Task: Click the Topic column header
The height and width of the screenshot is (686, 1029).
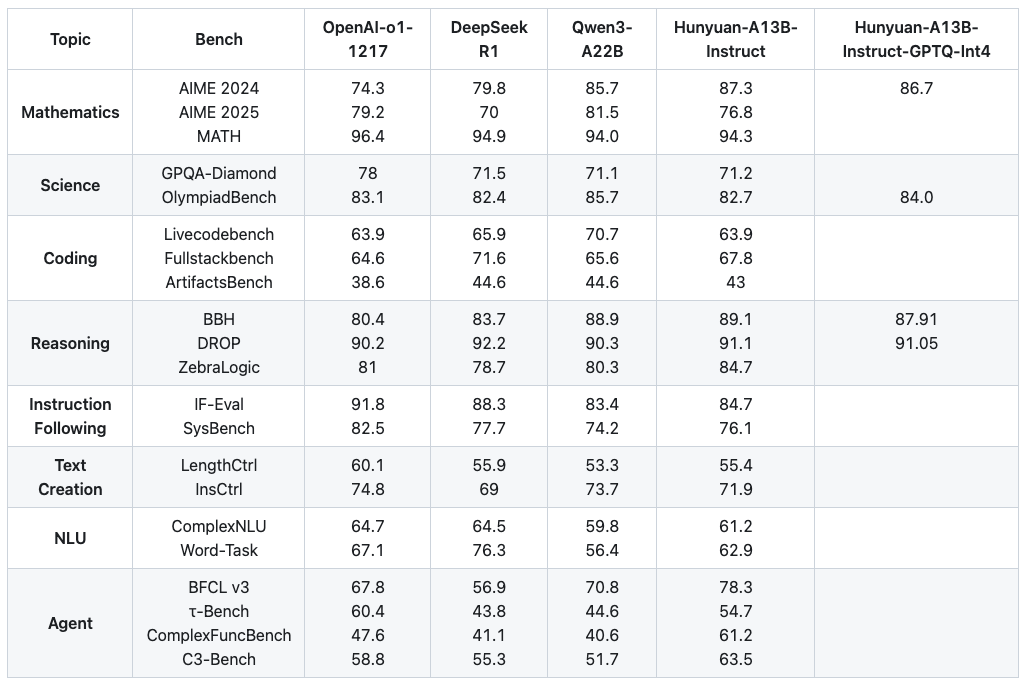Action: tap(70, 40)
